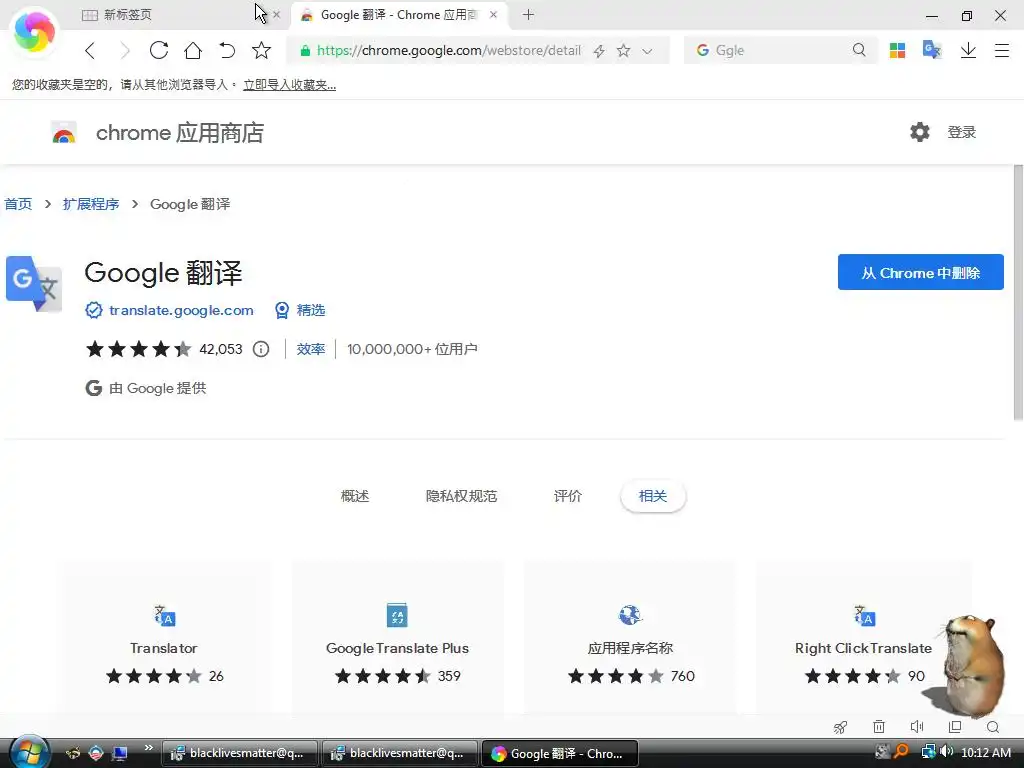Open the 效率 category link

(311, 349)
